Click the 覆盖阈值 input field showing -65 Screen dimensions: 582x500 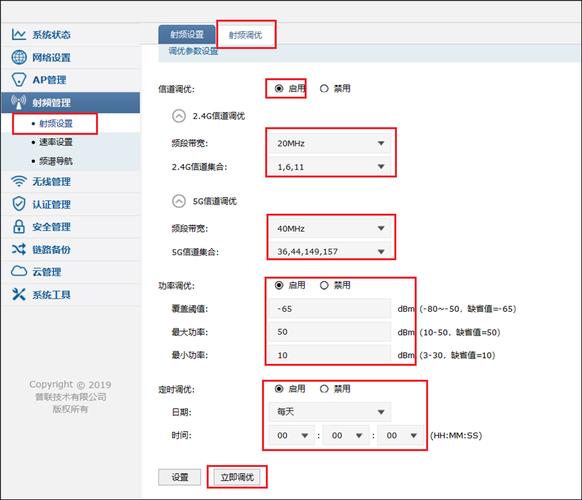[x=330, y=308]
